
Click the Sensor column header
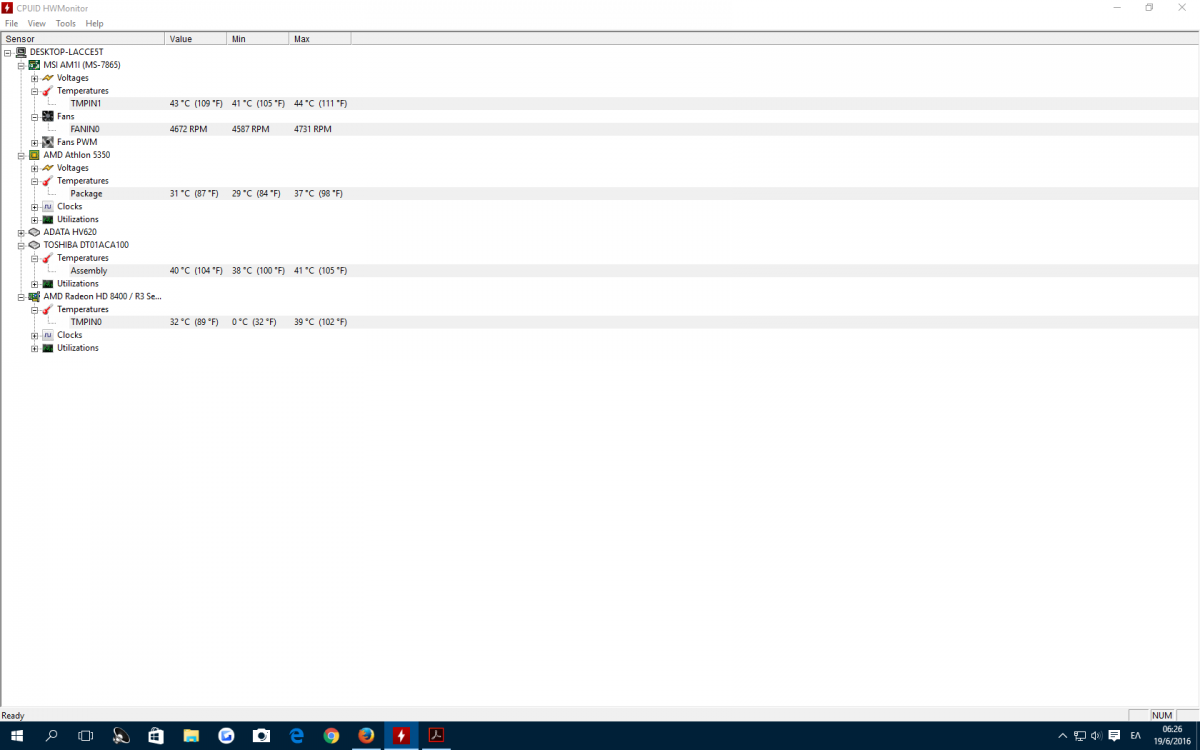[83, 39]
